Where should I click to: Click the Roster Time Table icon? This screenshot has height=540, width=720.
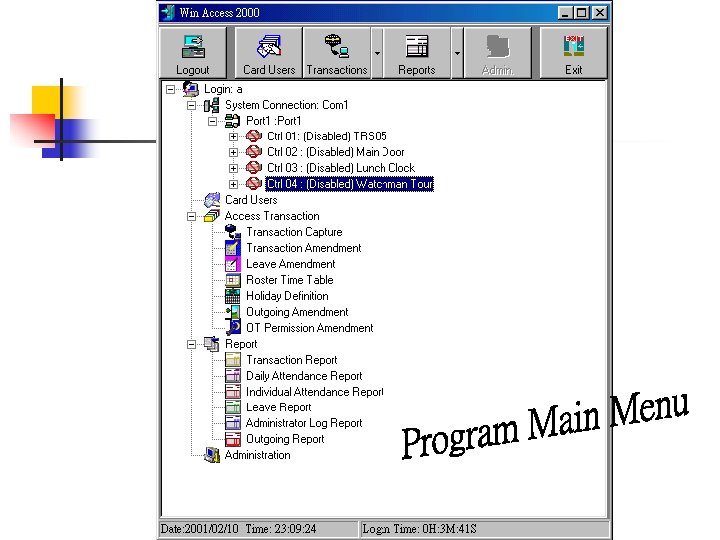click(233, 280)
